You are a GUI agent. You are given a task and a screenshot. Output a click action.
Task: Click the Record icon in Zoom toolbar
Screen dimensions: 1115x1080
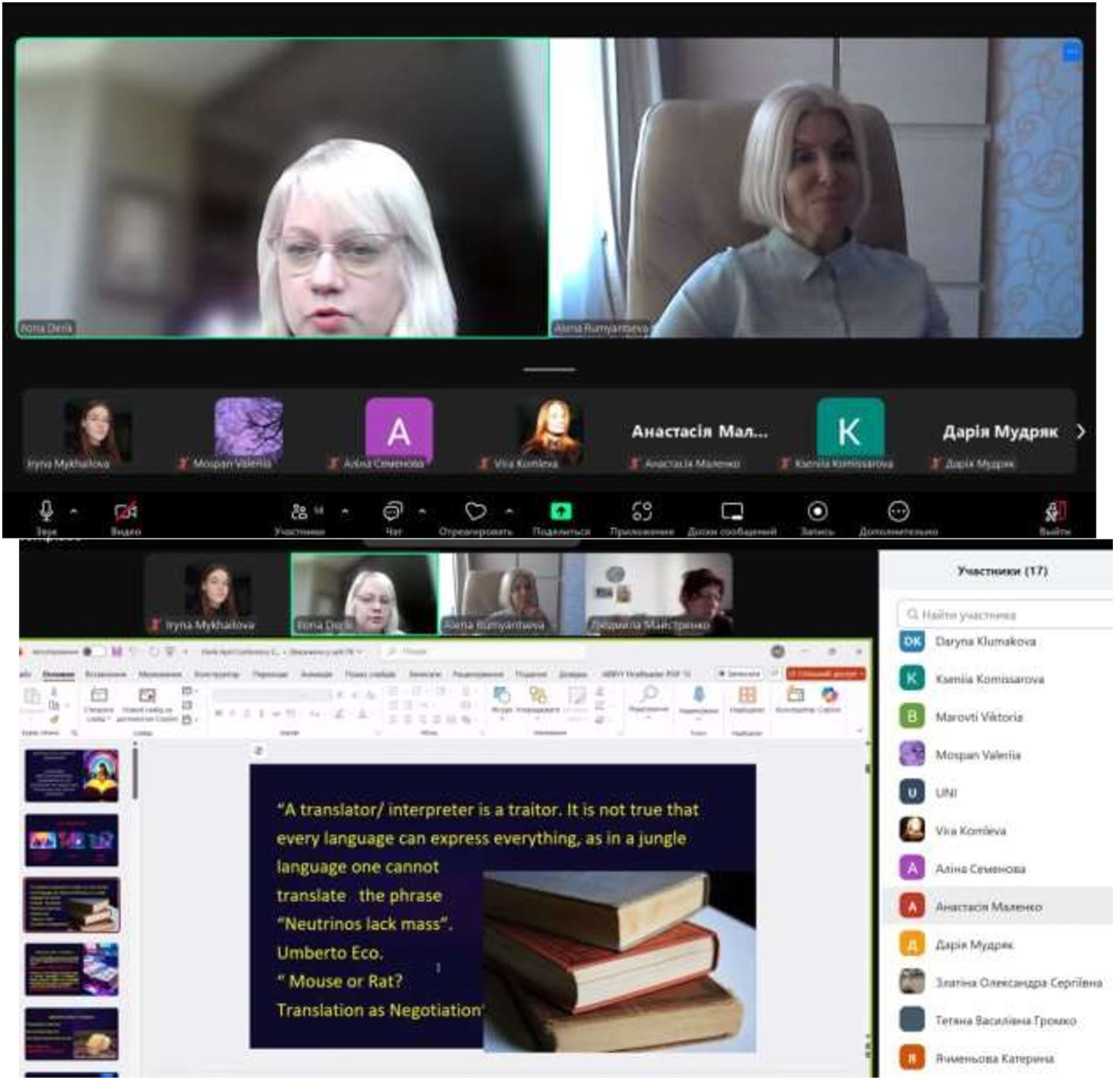point(817,511)
